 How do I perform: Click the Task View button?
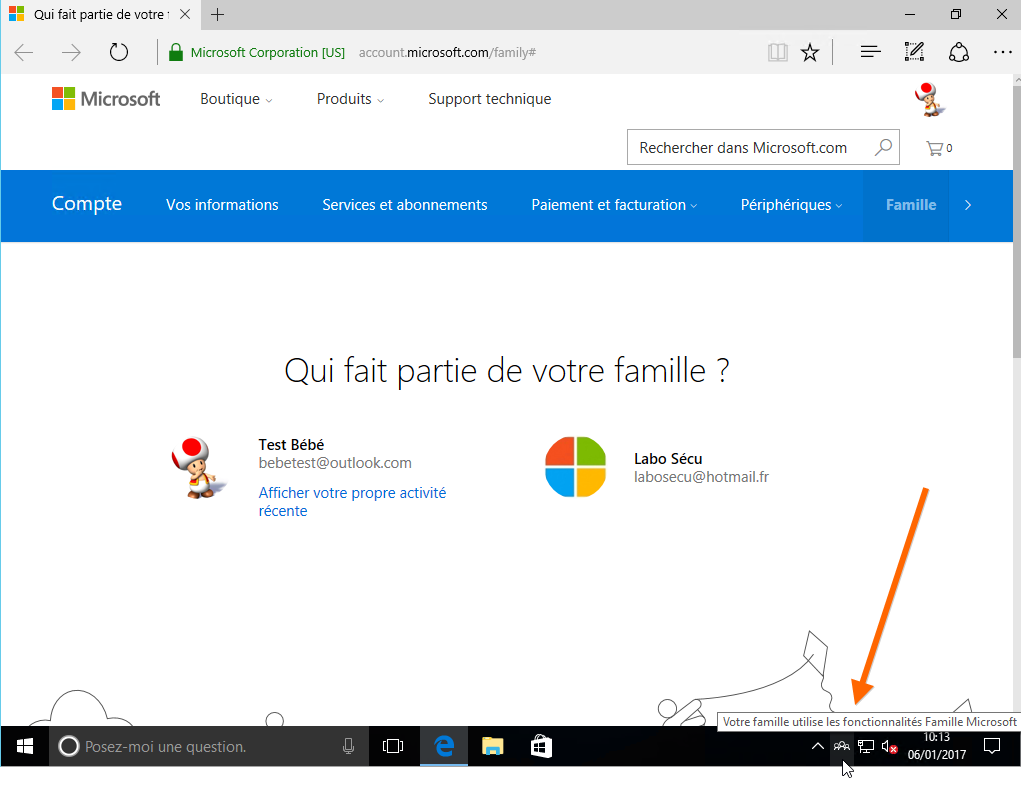pos(393,746)
